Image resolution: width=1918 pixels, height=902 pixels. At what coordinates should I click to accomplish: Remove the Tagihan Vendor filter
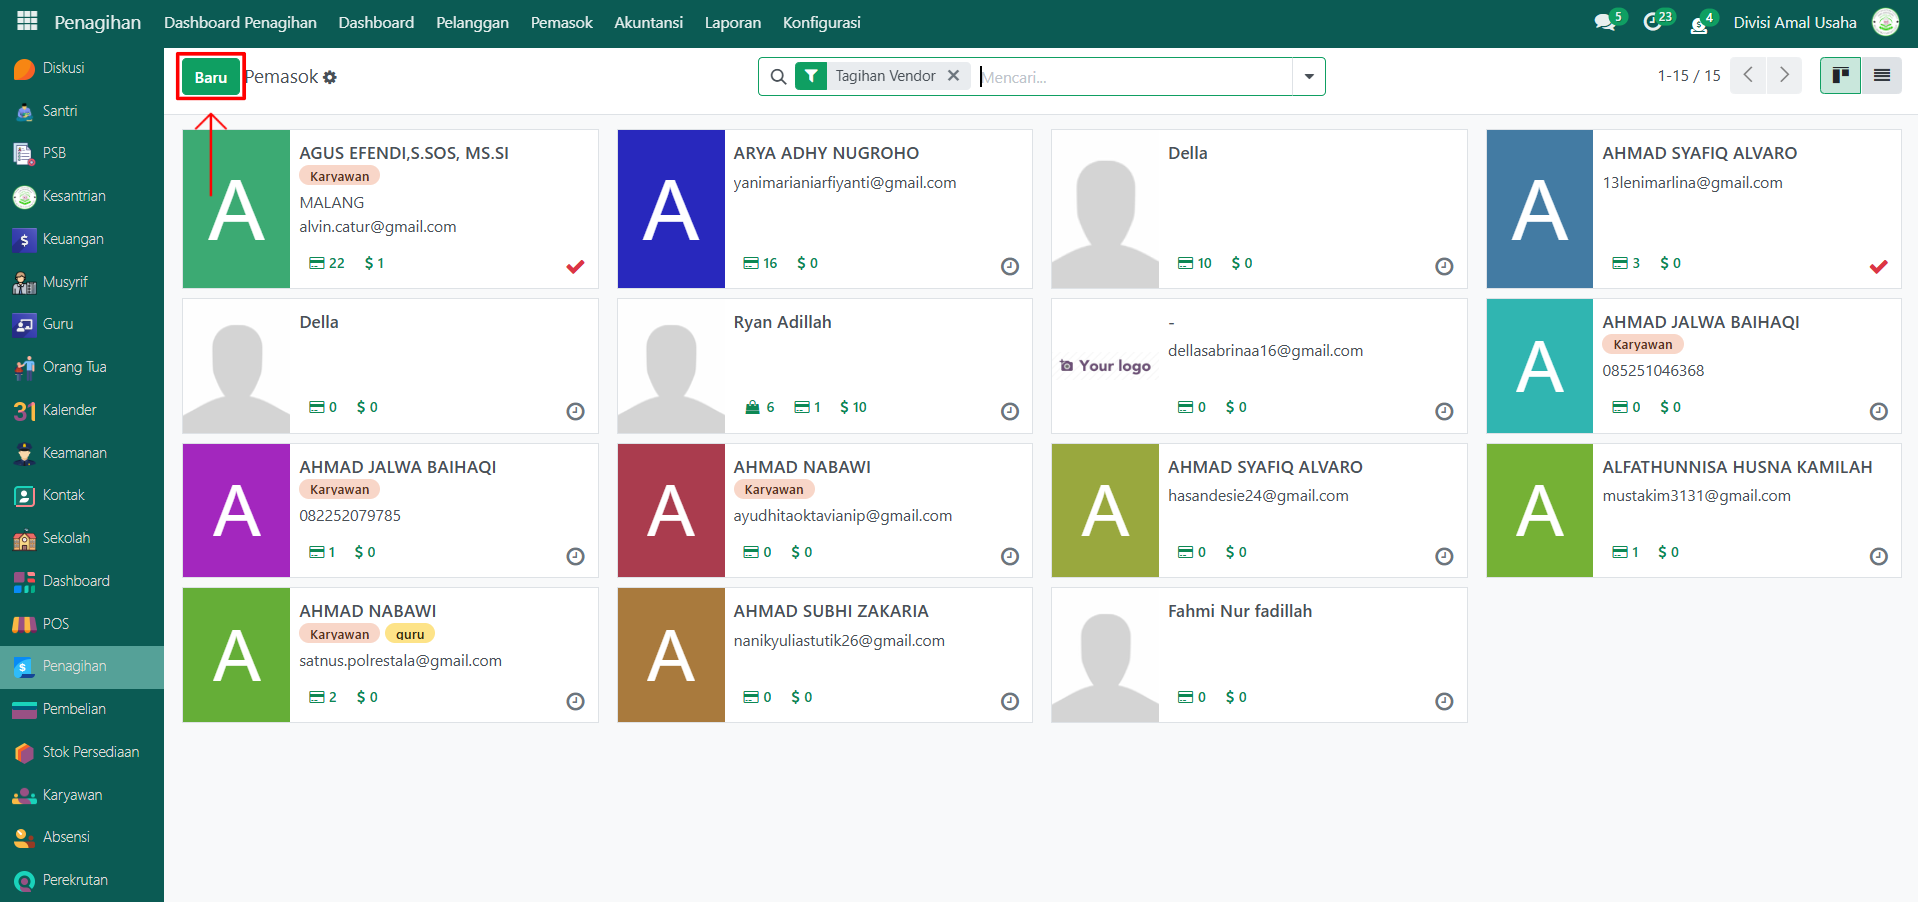point(953,76)
